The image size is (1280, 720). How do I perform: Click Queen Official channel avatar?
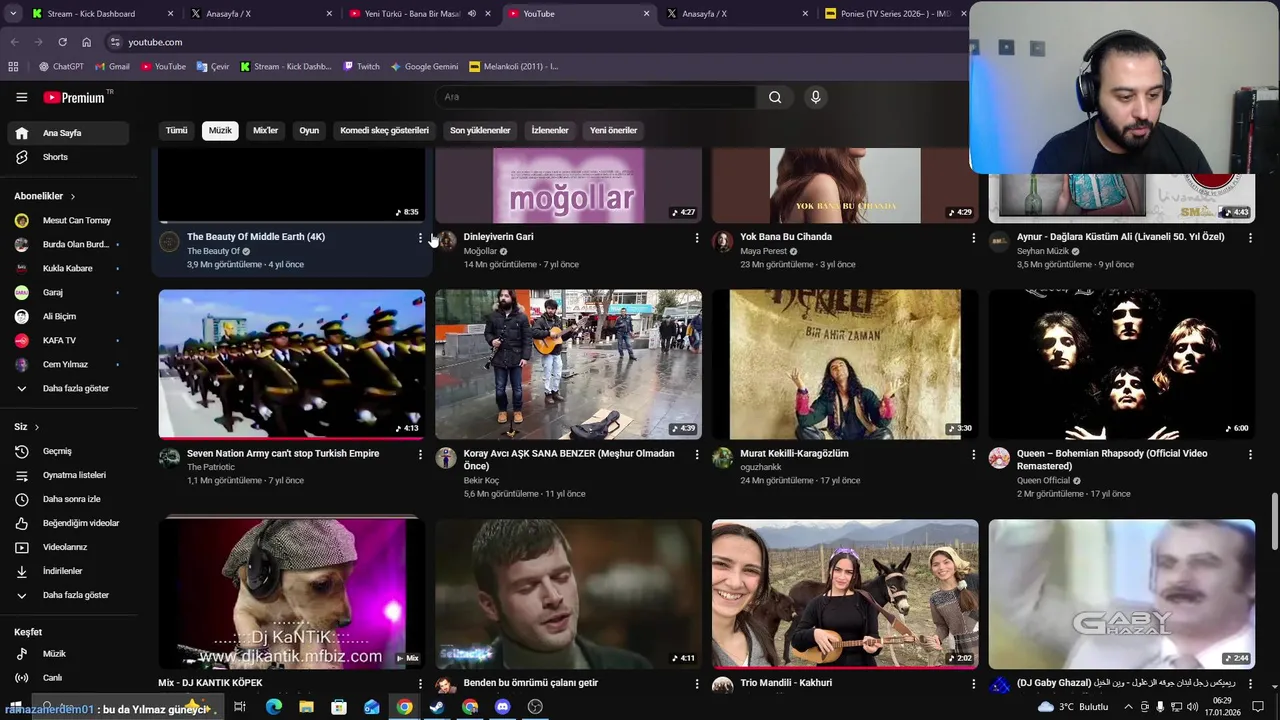pyautogui.click(x=999, y=458)
